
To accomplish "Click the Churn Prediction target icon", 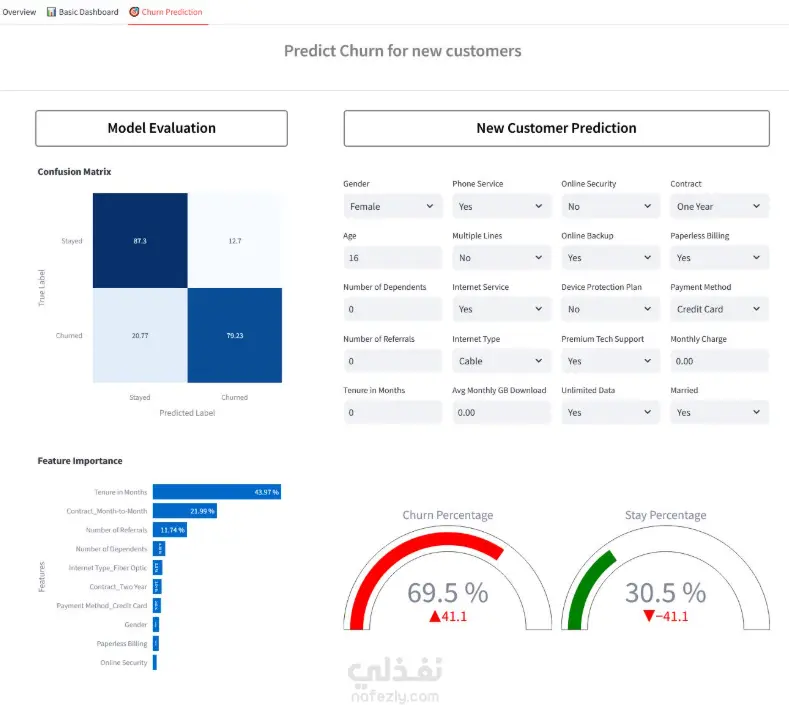I will coord(134,12).
